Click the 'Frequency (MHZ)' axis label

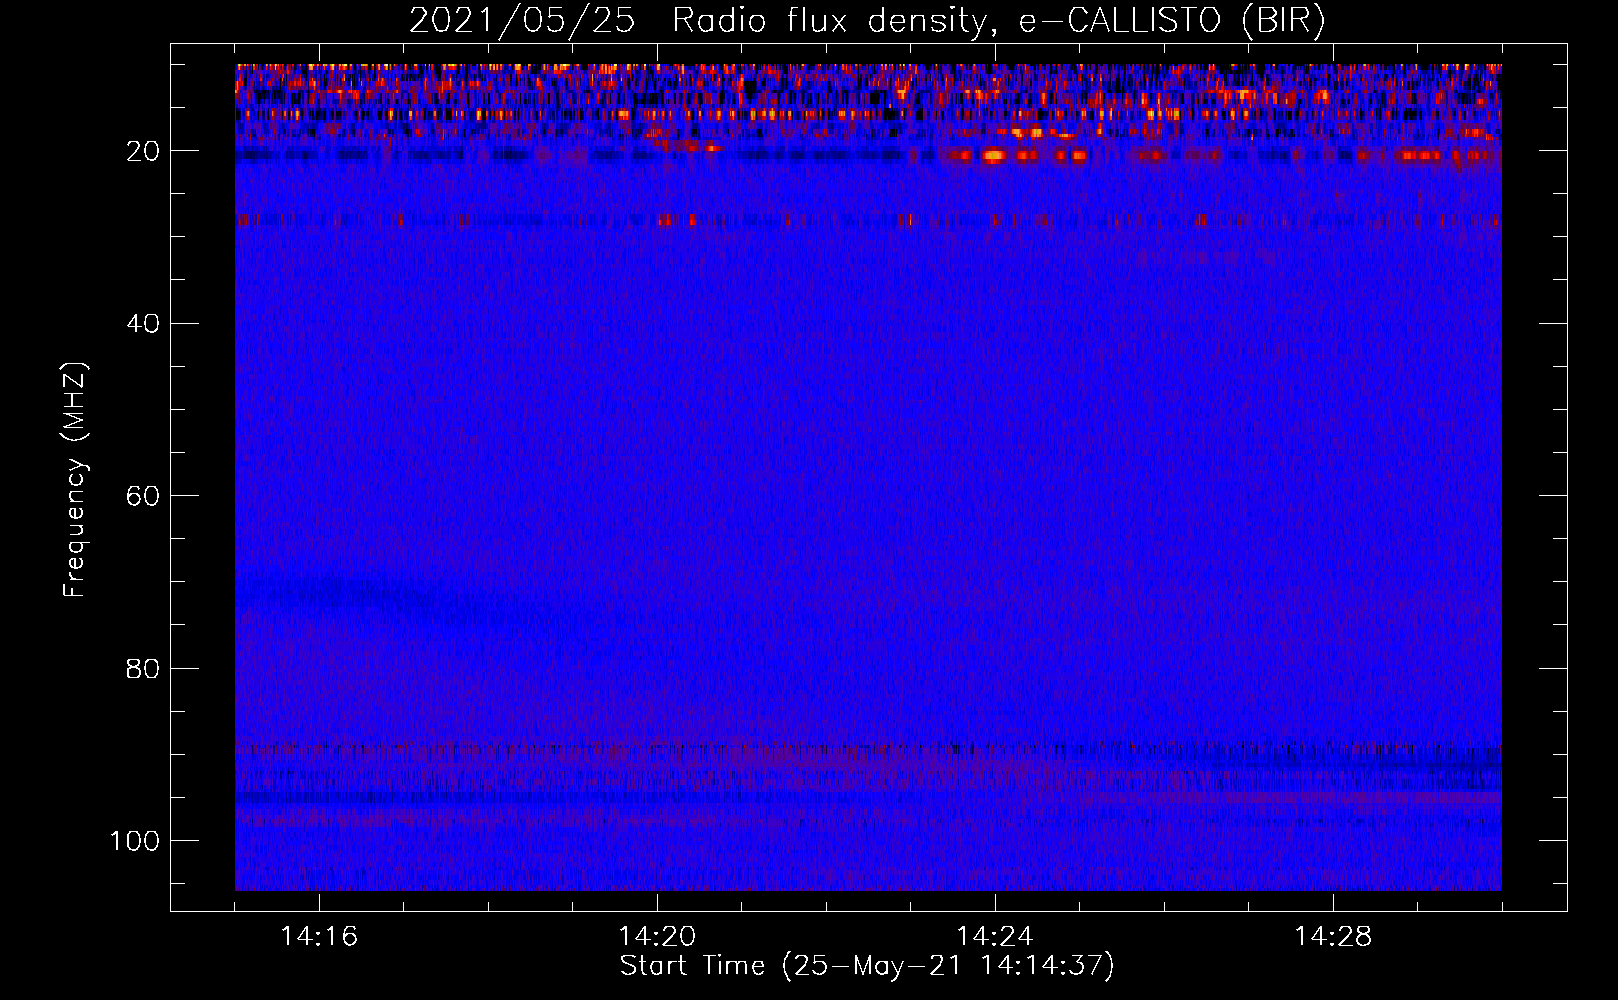[75, 479]
